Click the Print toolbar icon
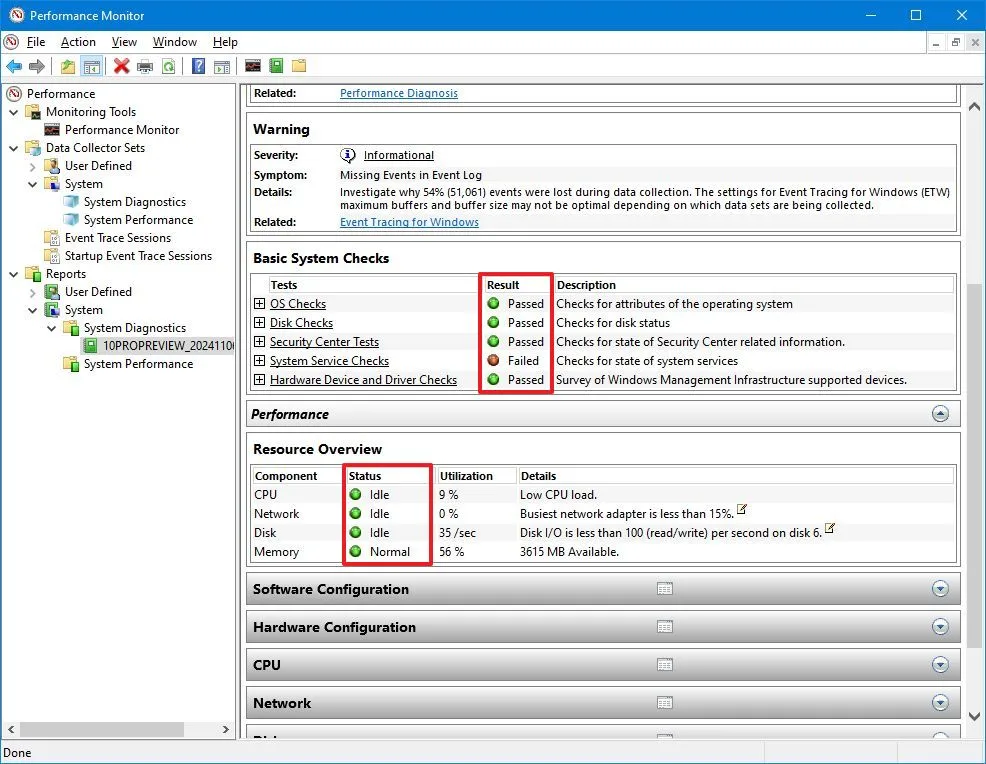This screenshot has height=764, width=986. [x=145, y=67]
